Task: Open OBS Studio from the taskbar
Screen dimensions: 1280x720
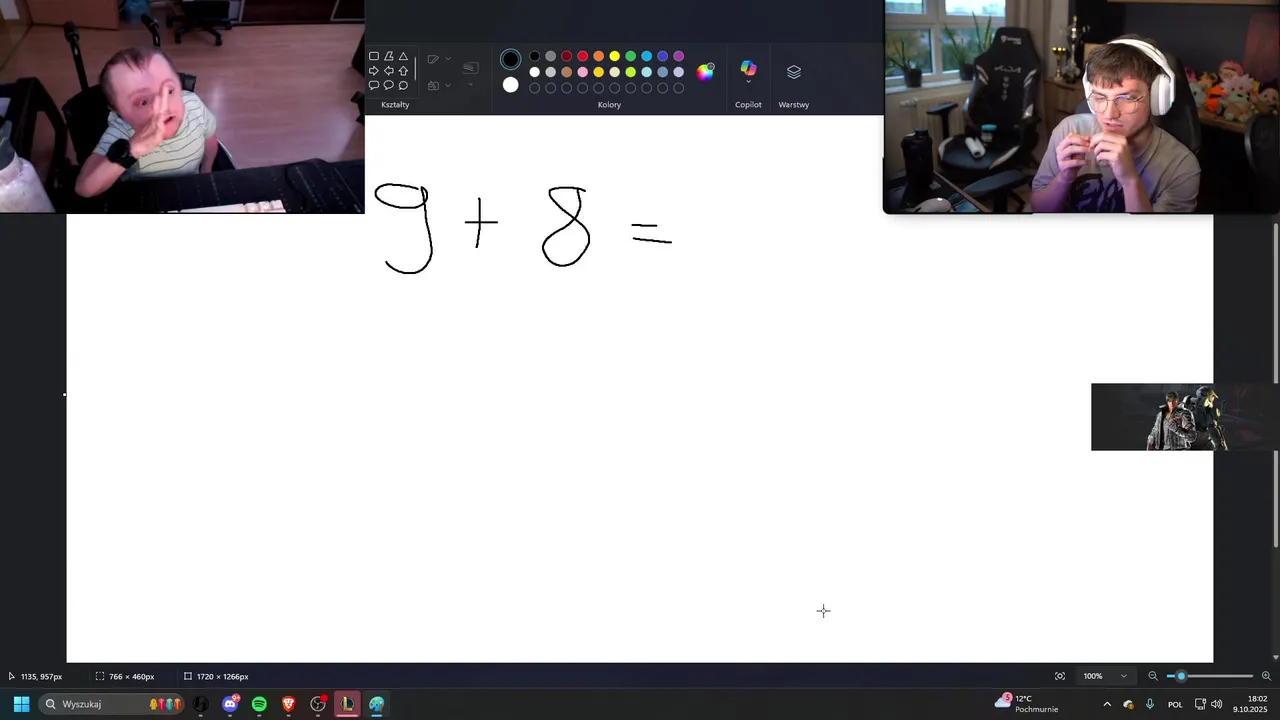Action: pos(318,704)
